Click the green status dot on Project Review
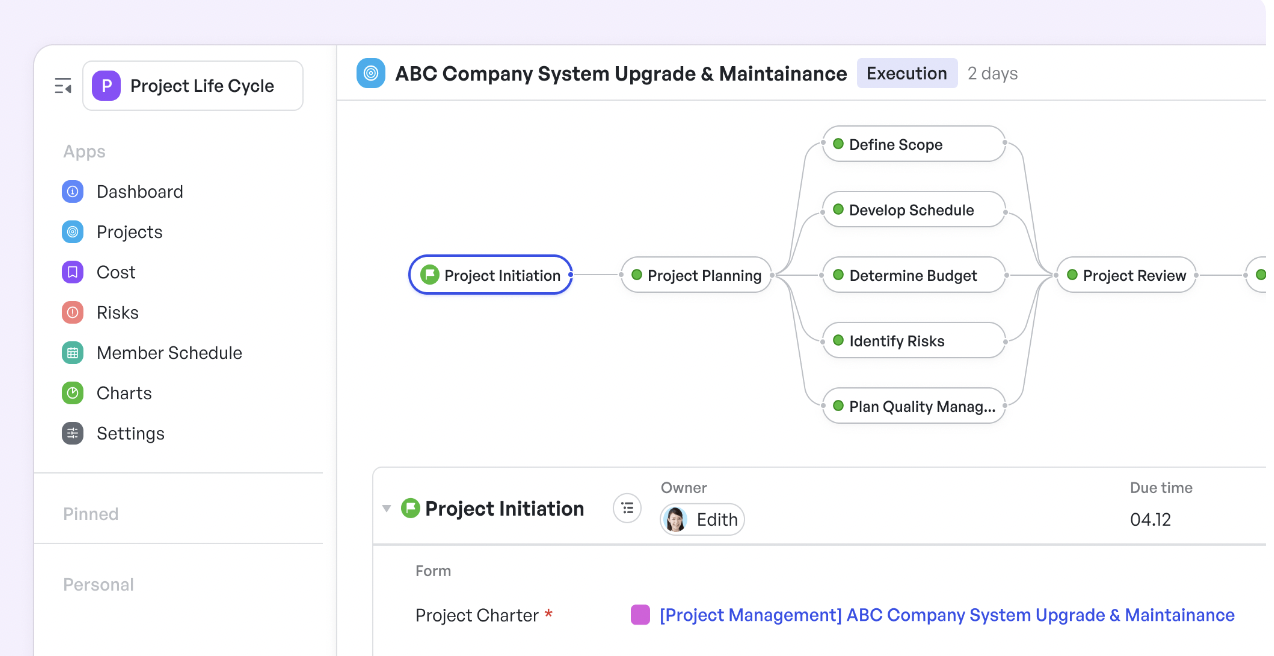Screen dimensions: 1274x656 pyautogui.click(x=1072, y=275)
